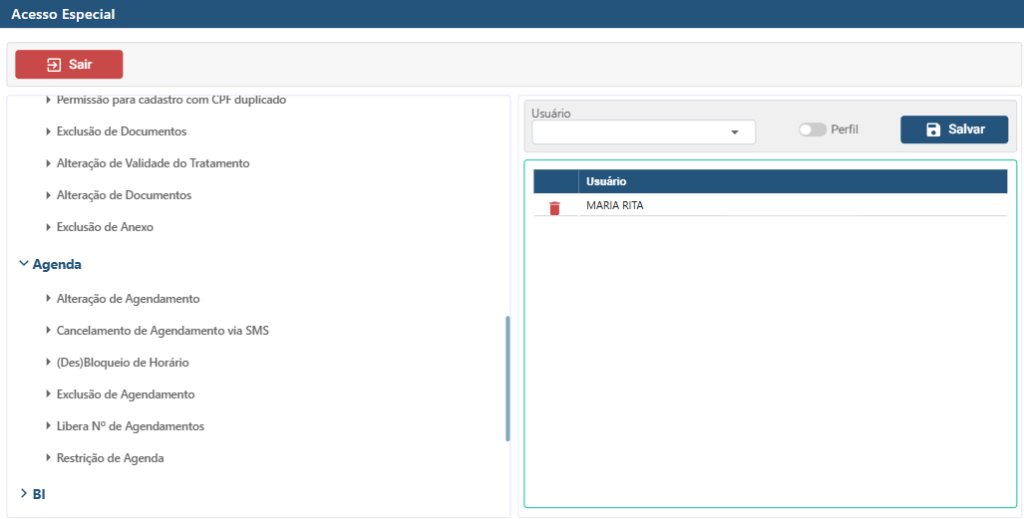The image size is (1024, 519).
Task: Open the Usuário dropdown list
Action: [734, 132]
